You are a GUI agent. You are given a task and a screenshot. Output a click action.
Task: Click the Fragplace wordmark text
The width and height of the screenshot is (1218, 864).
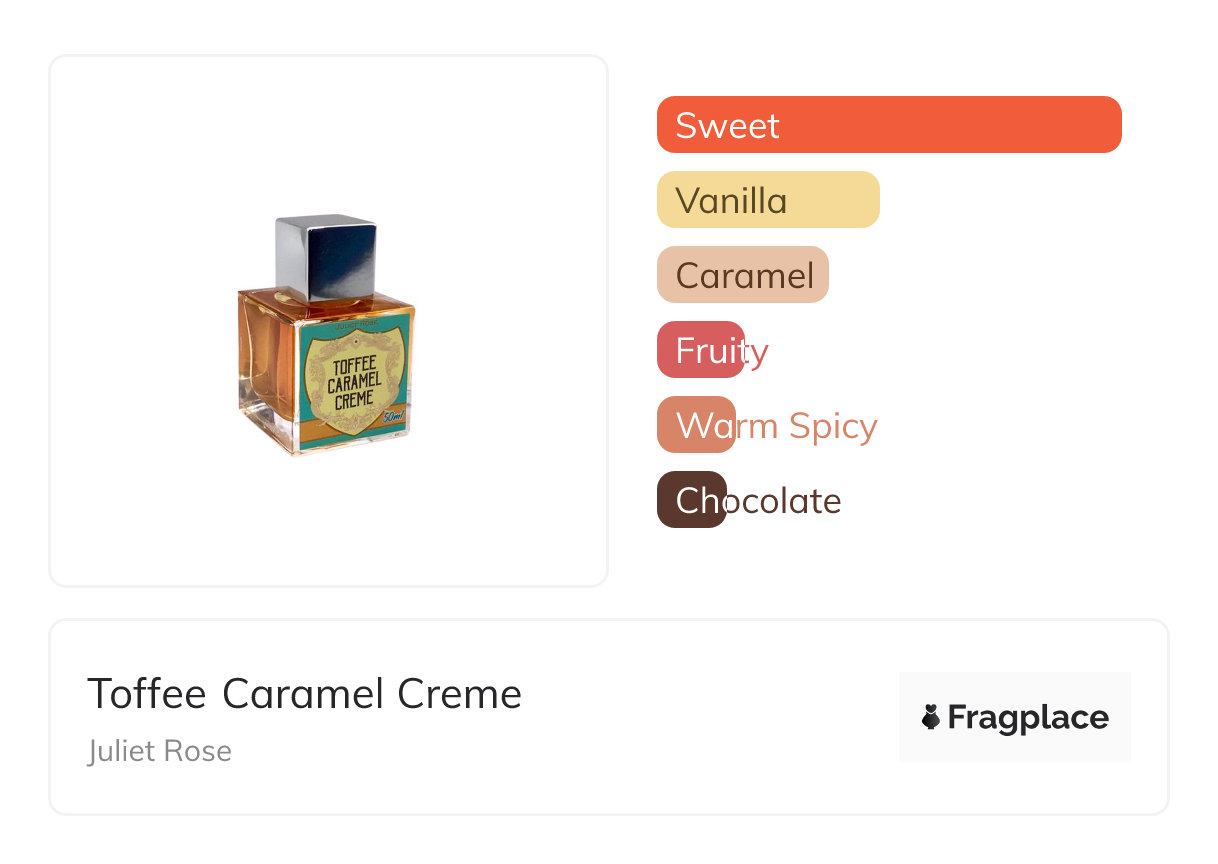pos(1028,717)
